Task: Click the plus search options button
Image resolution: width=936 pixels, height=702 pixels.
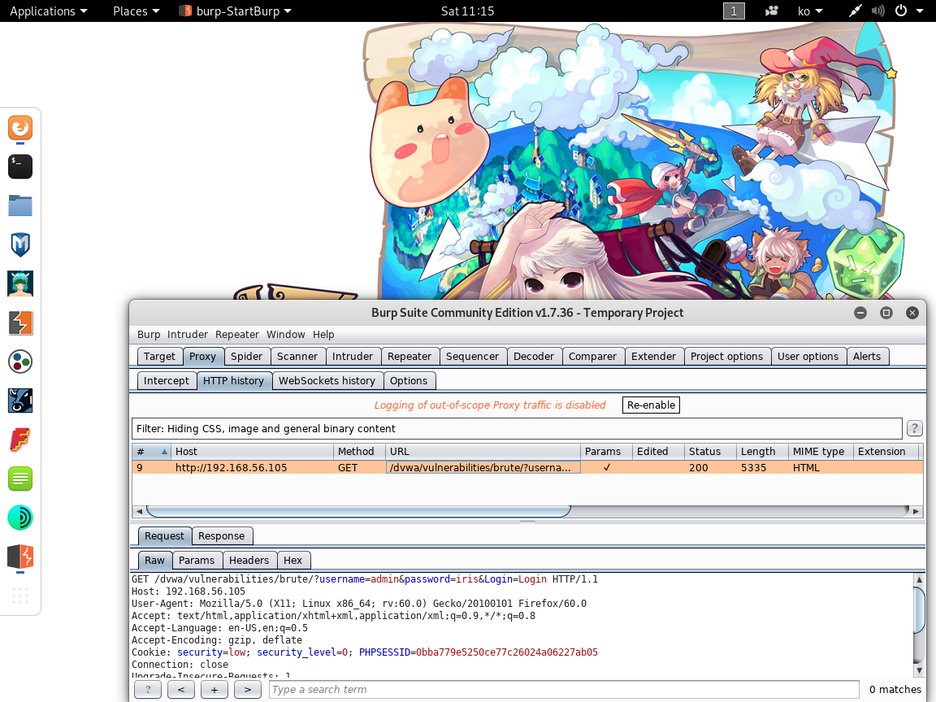Action: pyautogui.click(x=214, y=689)
